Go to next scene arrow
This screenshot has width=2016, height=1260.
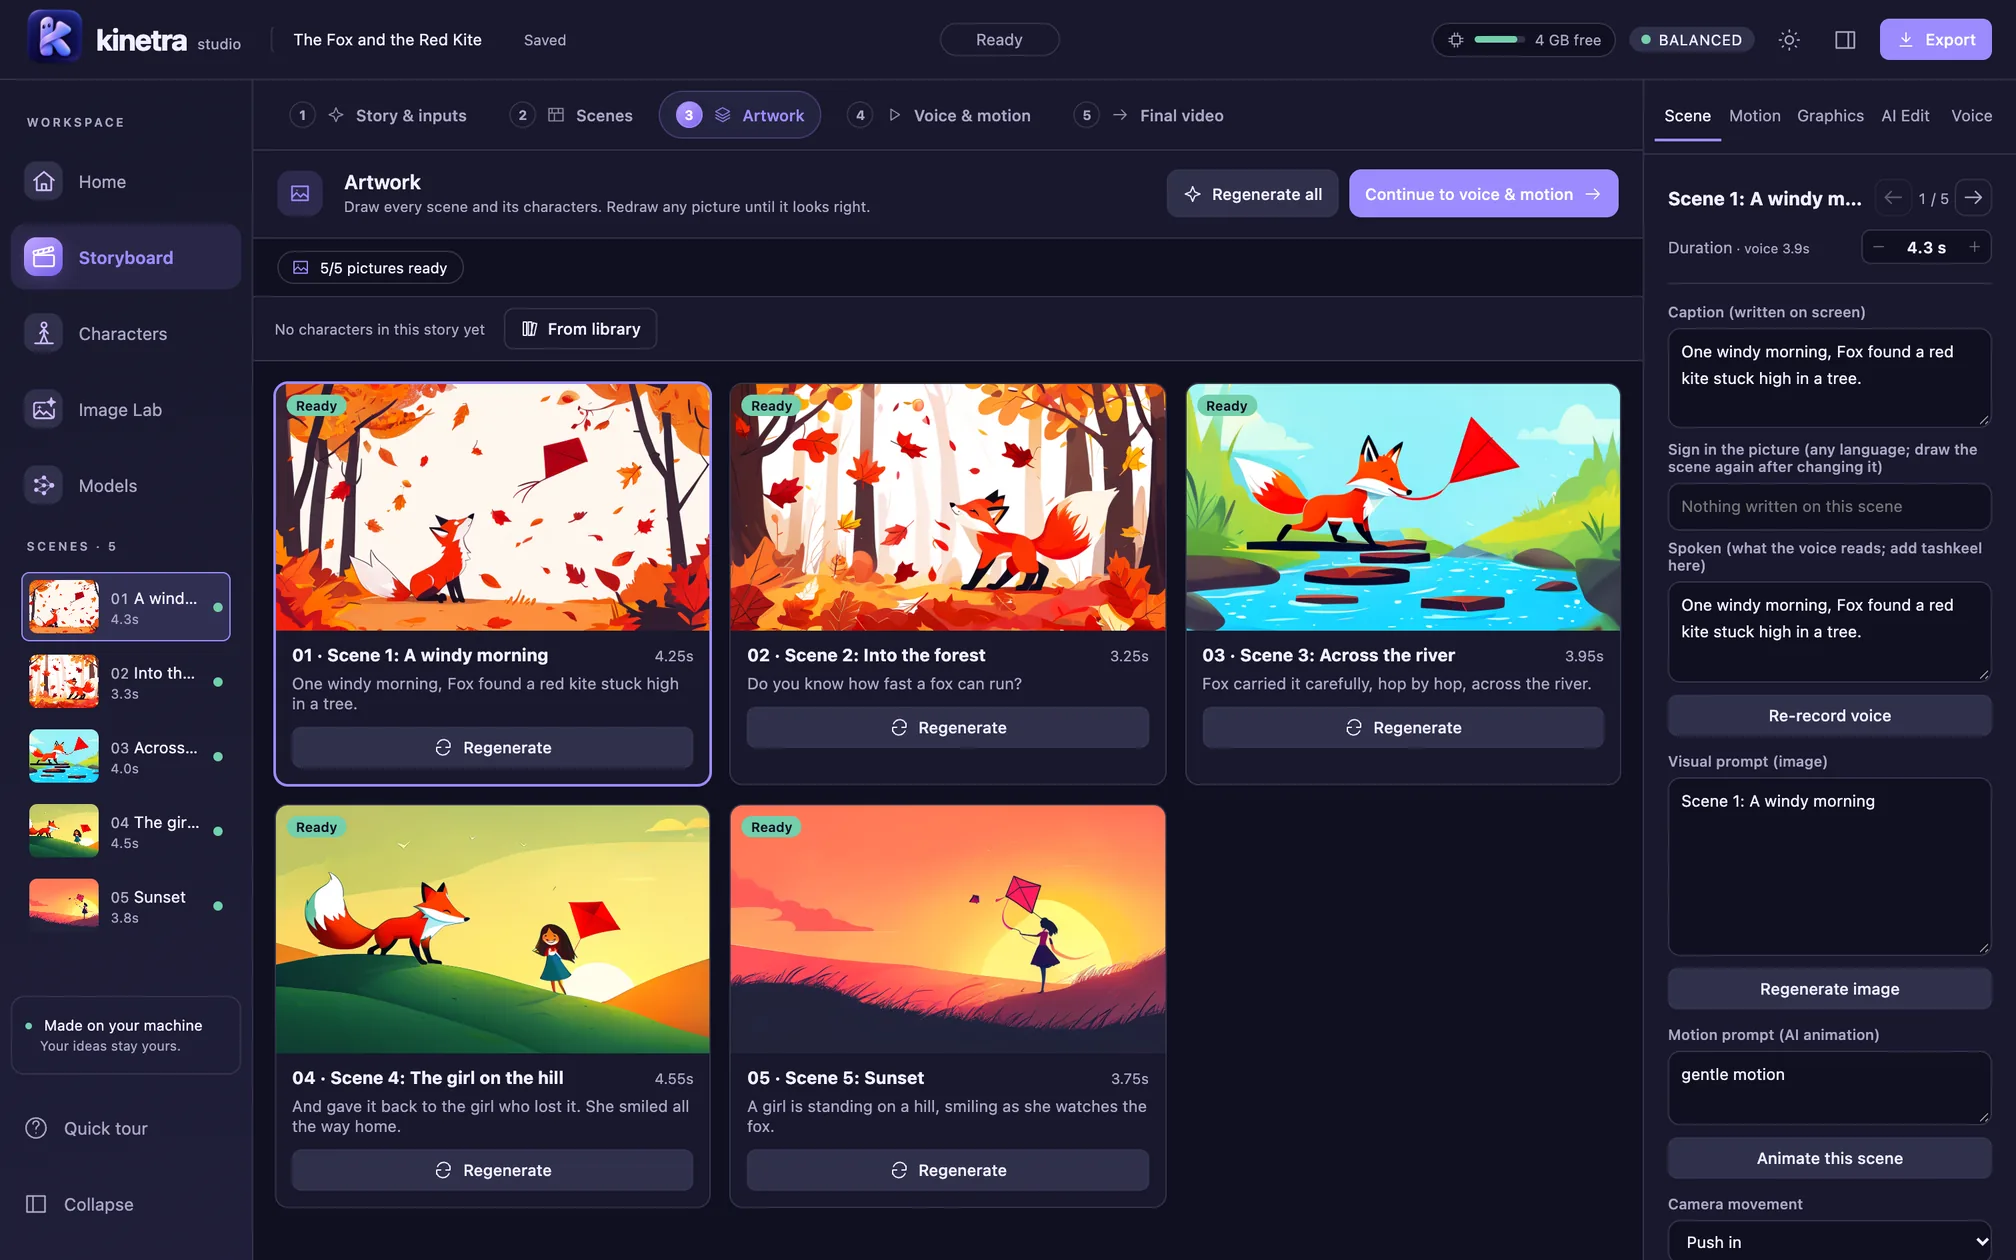click(1973, 198)
